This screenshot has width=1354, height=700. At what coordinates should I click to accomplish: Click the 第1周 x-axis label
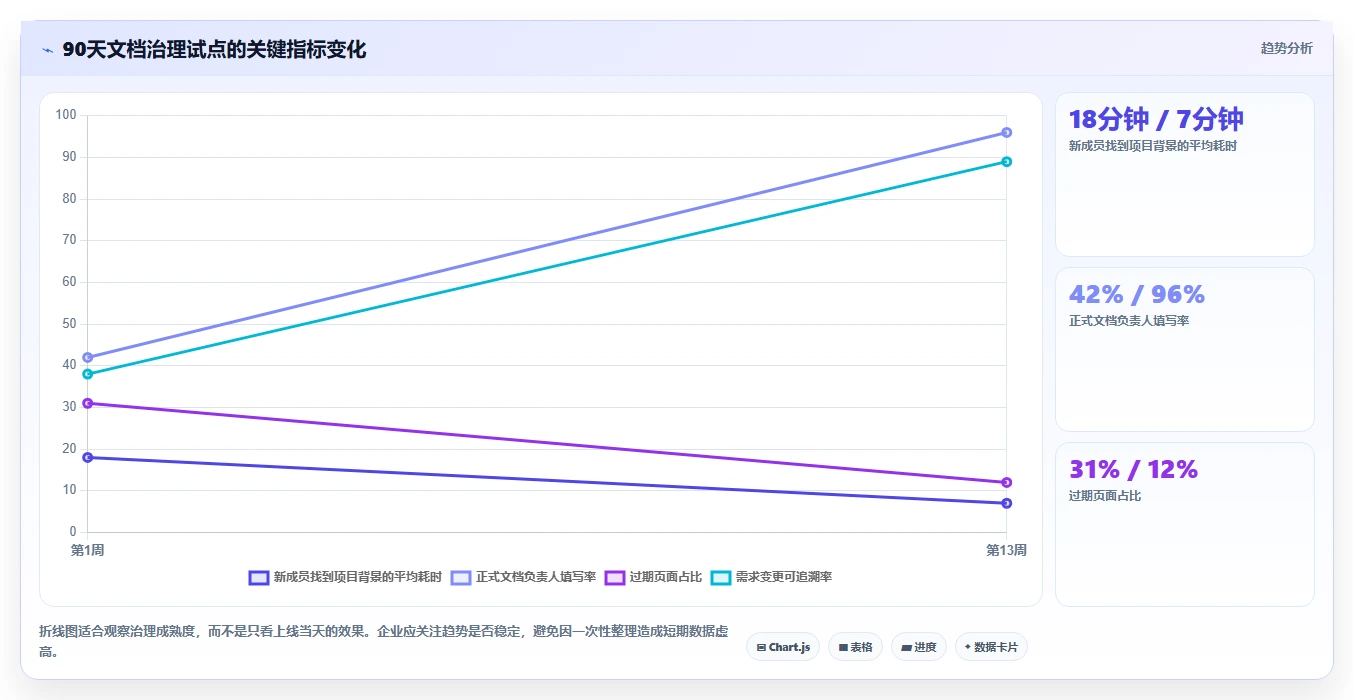(x=88, y=550)
